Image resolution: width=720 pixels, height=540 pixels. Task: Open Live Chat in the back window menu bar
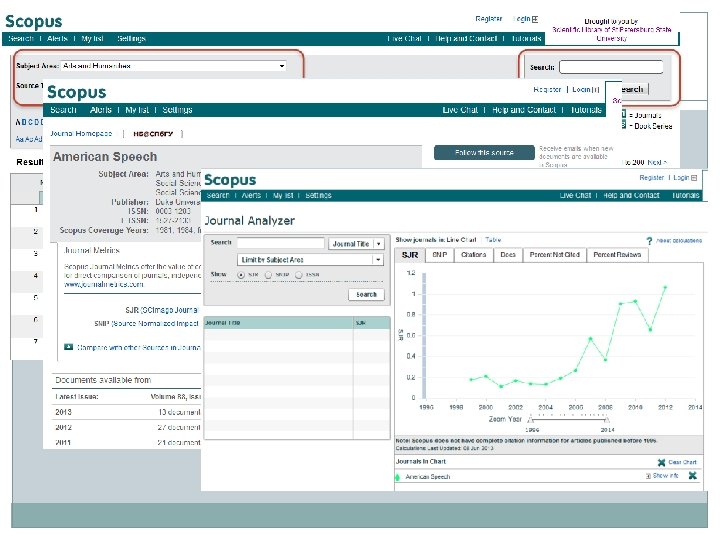click(x=404, y=39)
